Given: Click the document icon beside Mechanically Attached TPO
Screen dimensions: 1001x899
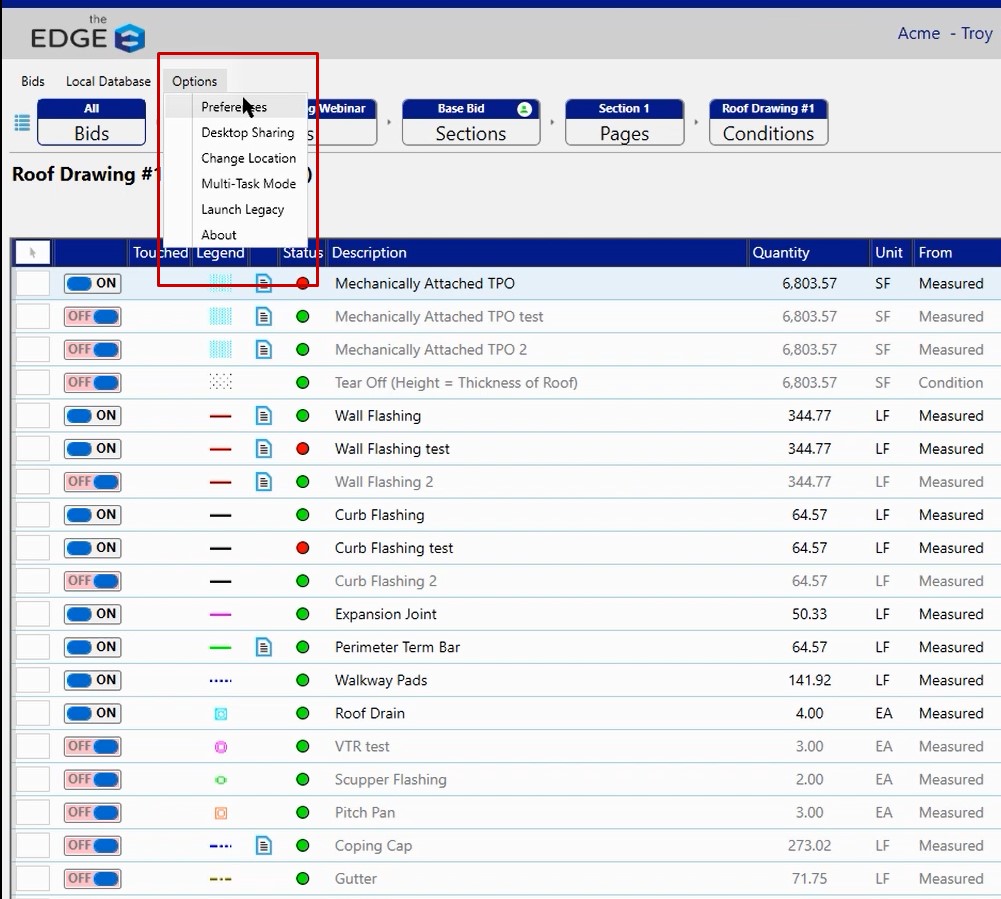Looking at the screenshot, I should (263, 284).
